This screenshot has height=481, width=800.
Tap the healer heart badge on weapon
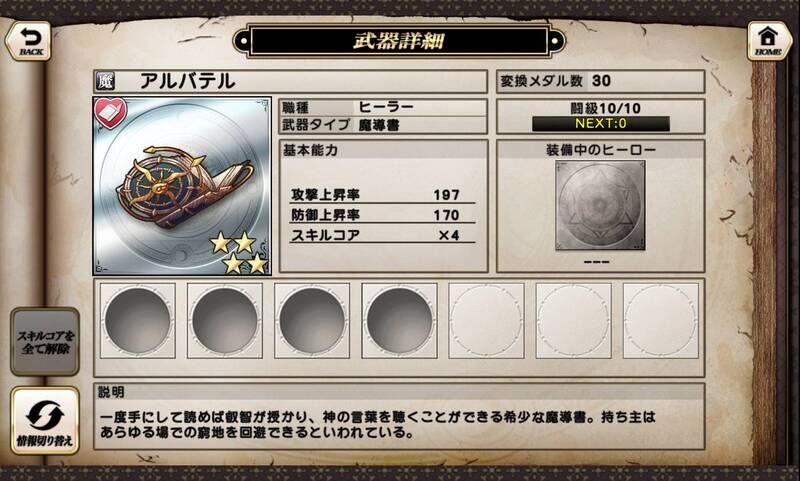[x=111, y=113]
